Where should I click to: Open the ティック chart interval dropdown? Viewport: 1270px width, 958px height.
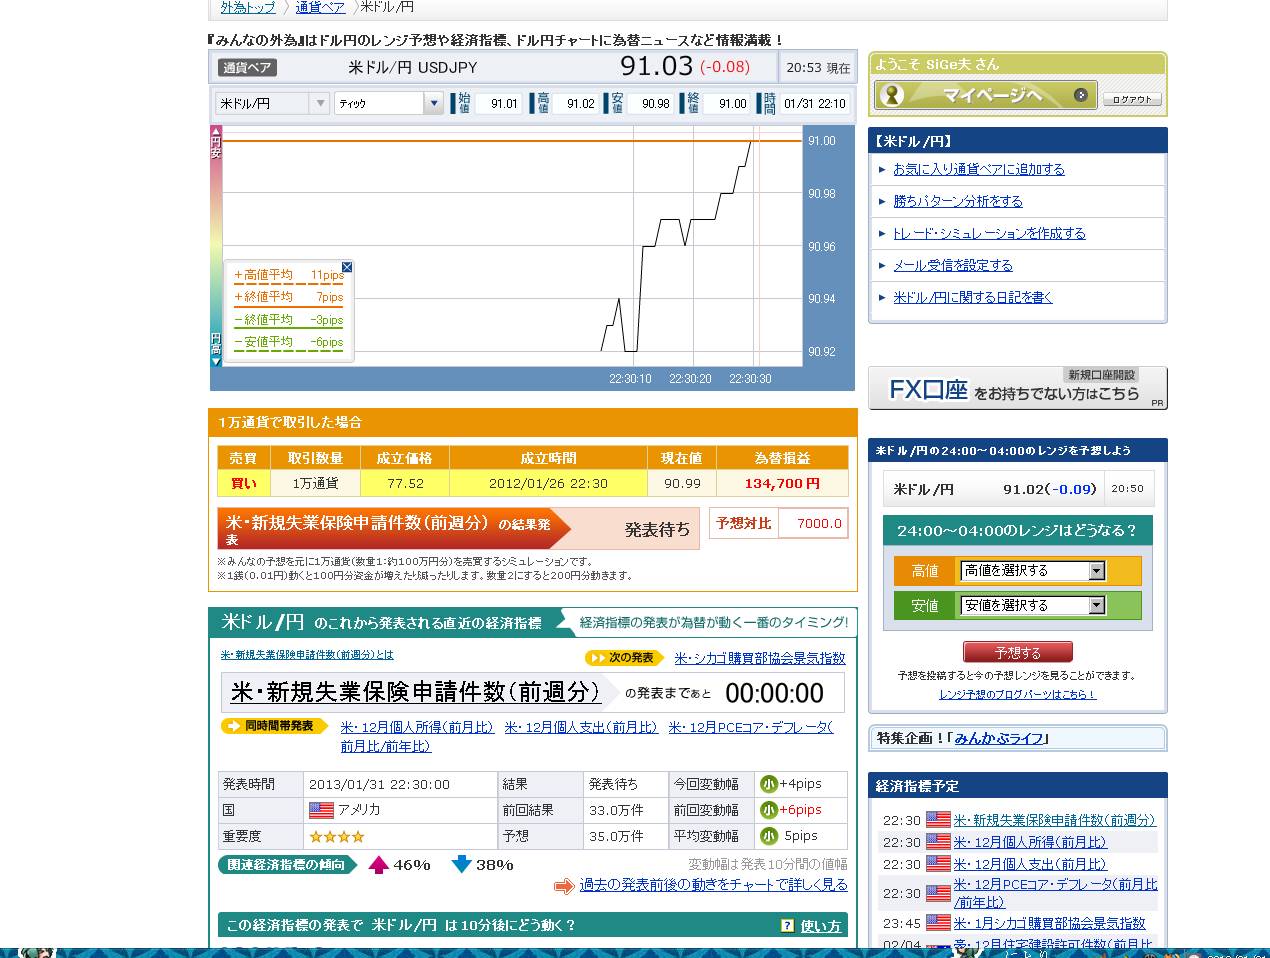(x=389, y=103)
